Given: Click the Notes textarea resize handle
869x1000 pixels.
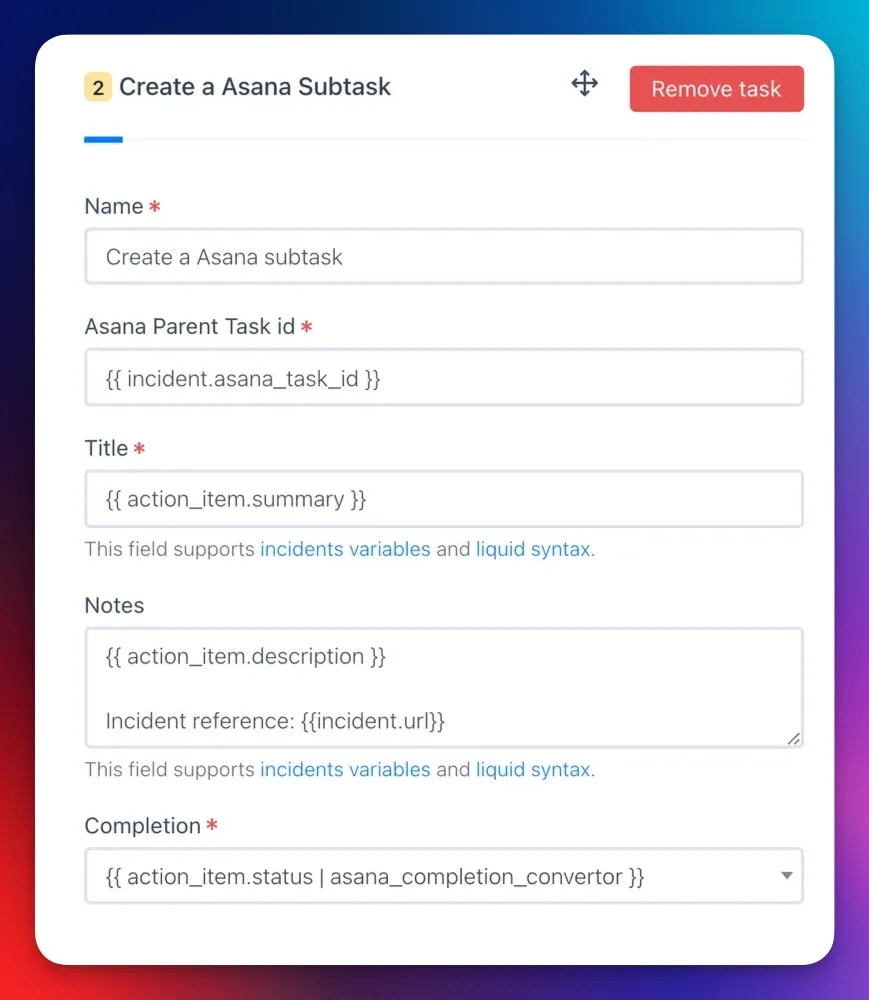Looking at the screenshot, I should point(793,739).
